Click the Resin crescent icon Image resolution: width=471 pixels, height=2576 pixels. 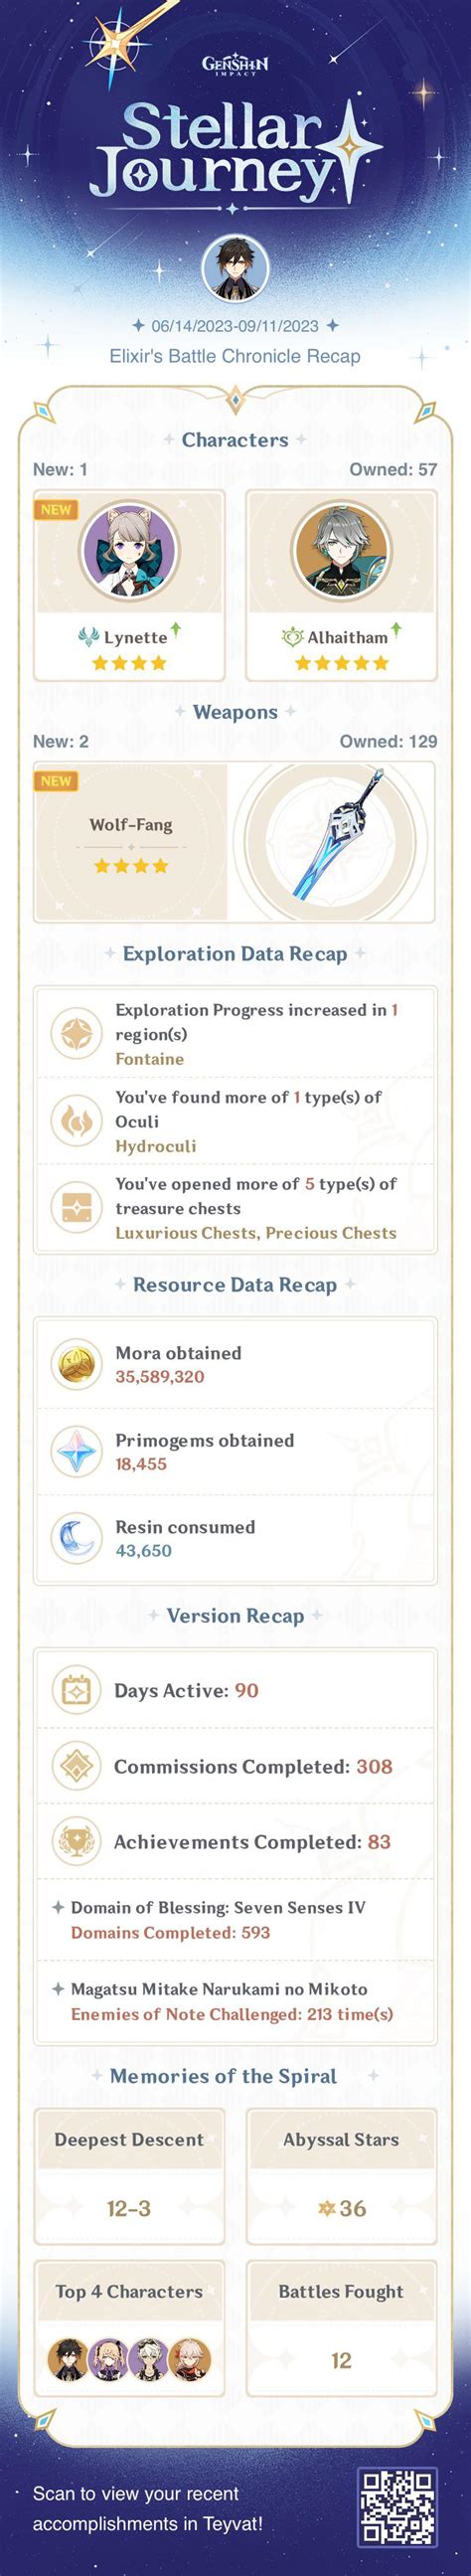pyautogui.click(x=76, y=1538)
